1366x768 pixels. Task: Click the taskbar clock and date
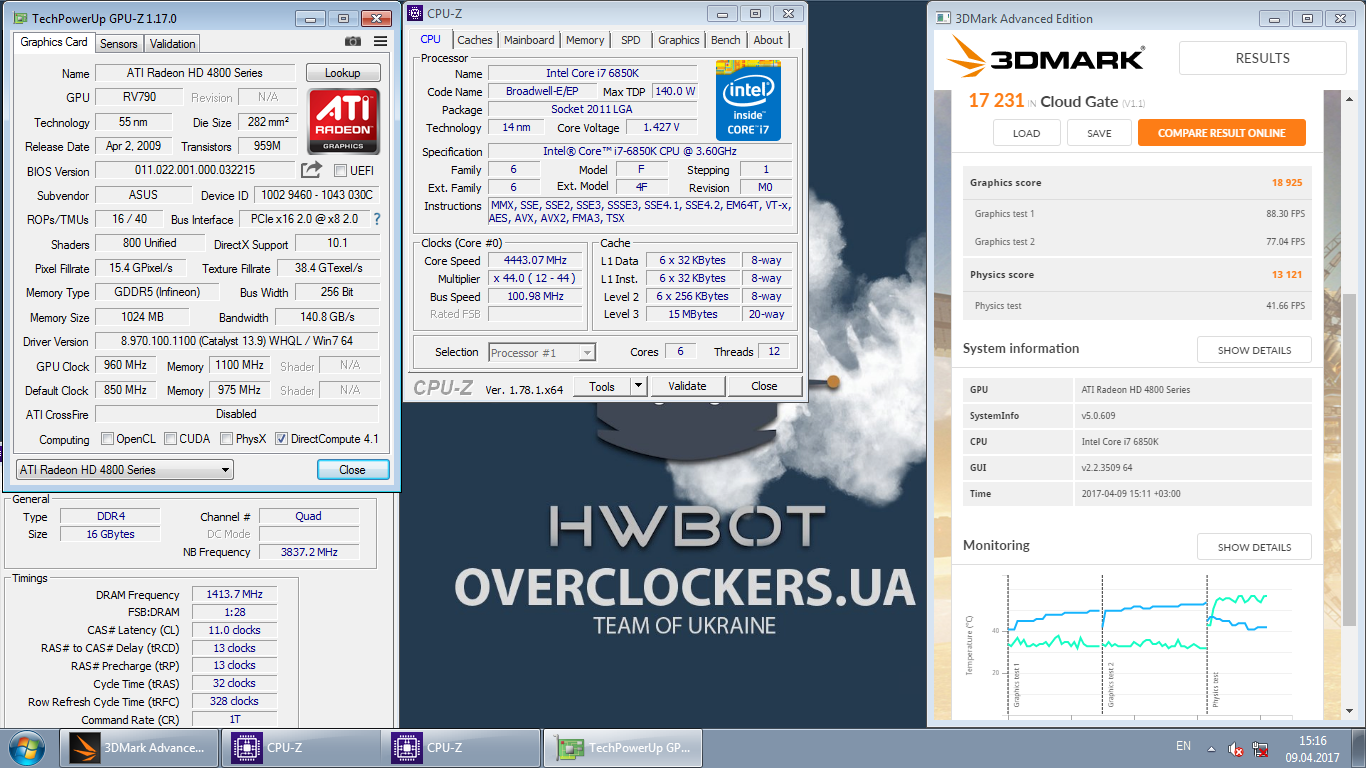click(x=1312, y=748)
